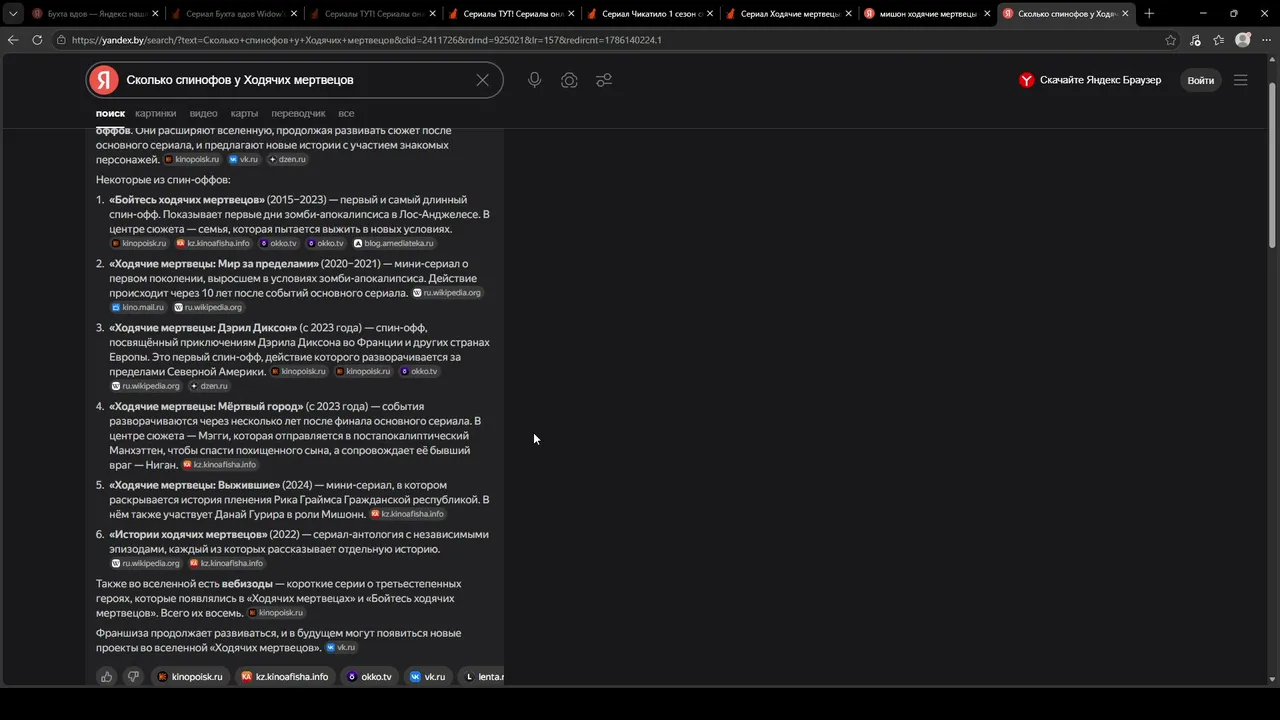Screen dimensions: 1280x720
Task: Select the 'видео' search tab
Action: (x=203, y=113)
